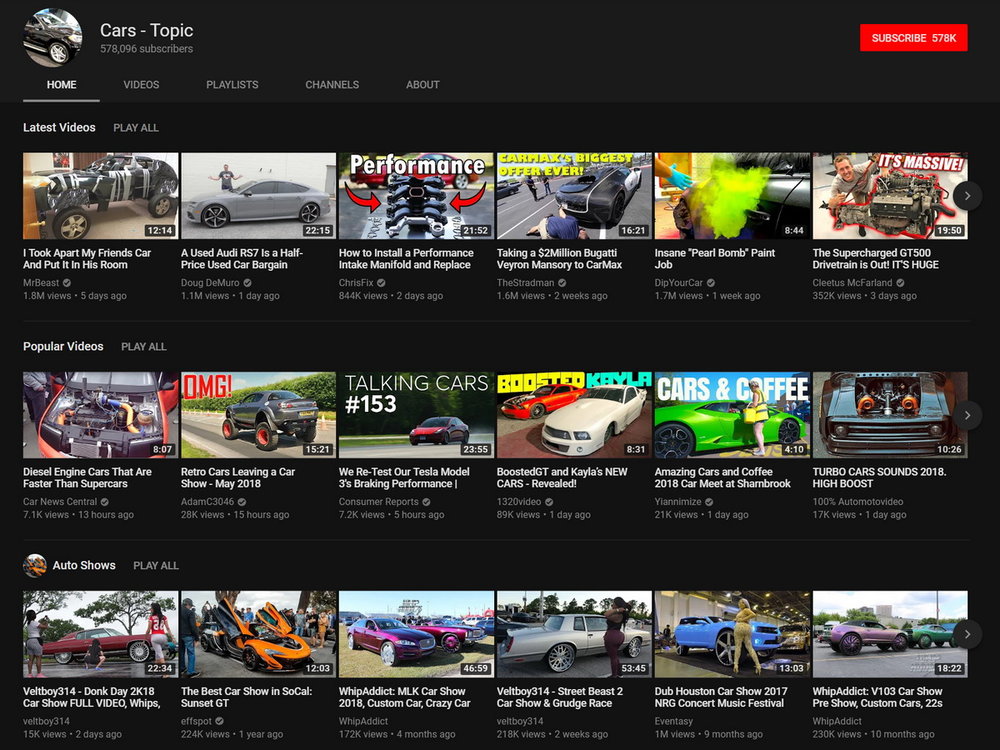1000x750 pixels.
Task: Click the verified badge next to effspot
Action: 219,721
